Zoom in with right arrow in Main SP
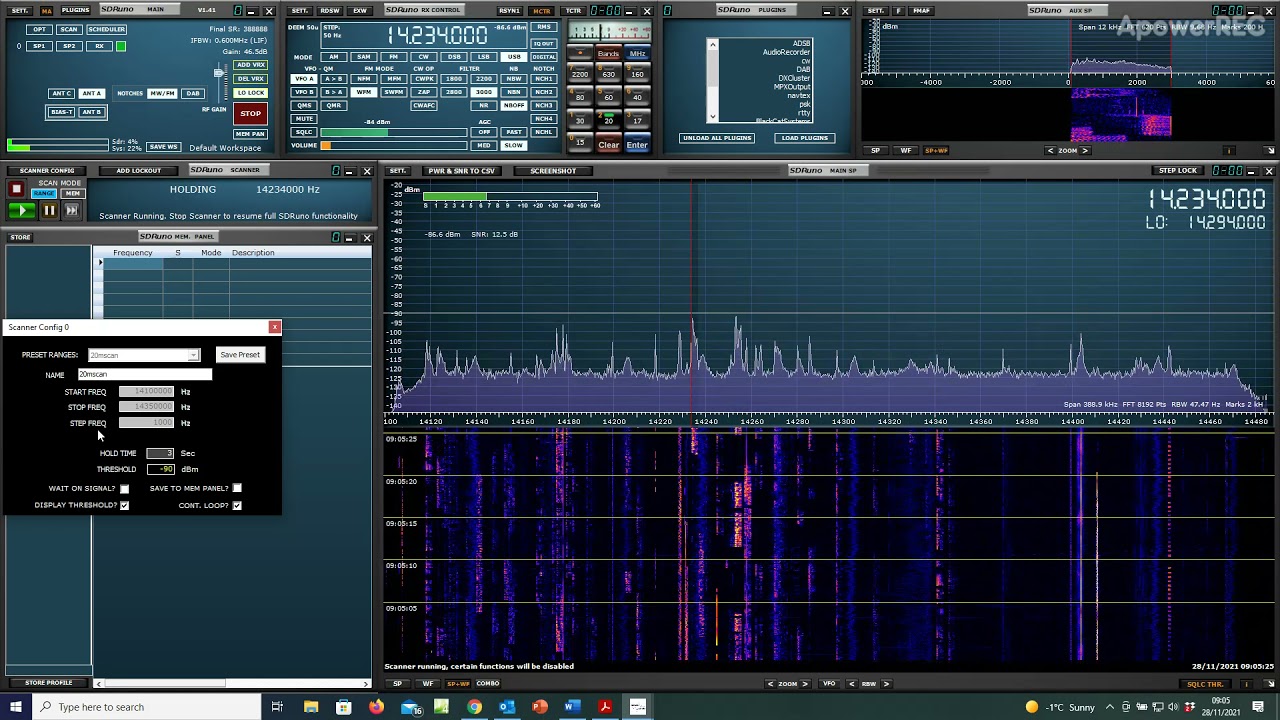The width and height of the screenshot is (1280, 720). click(805, 684)
